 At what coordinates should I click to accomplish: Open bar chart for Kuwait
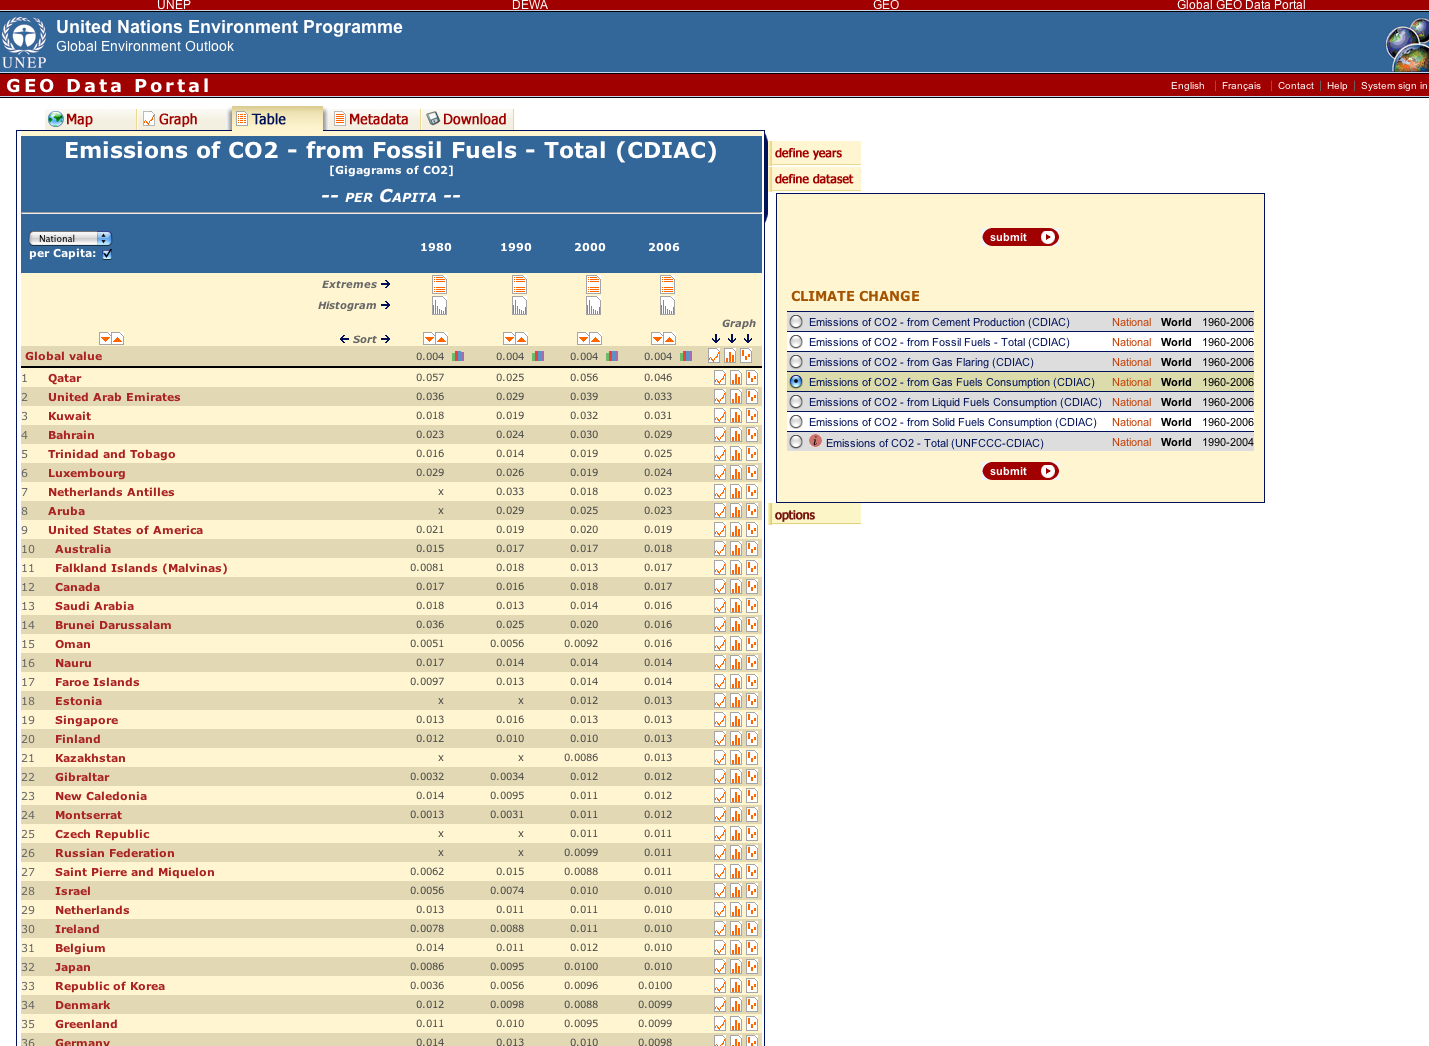(736, 416)
